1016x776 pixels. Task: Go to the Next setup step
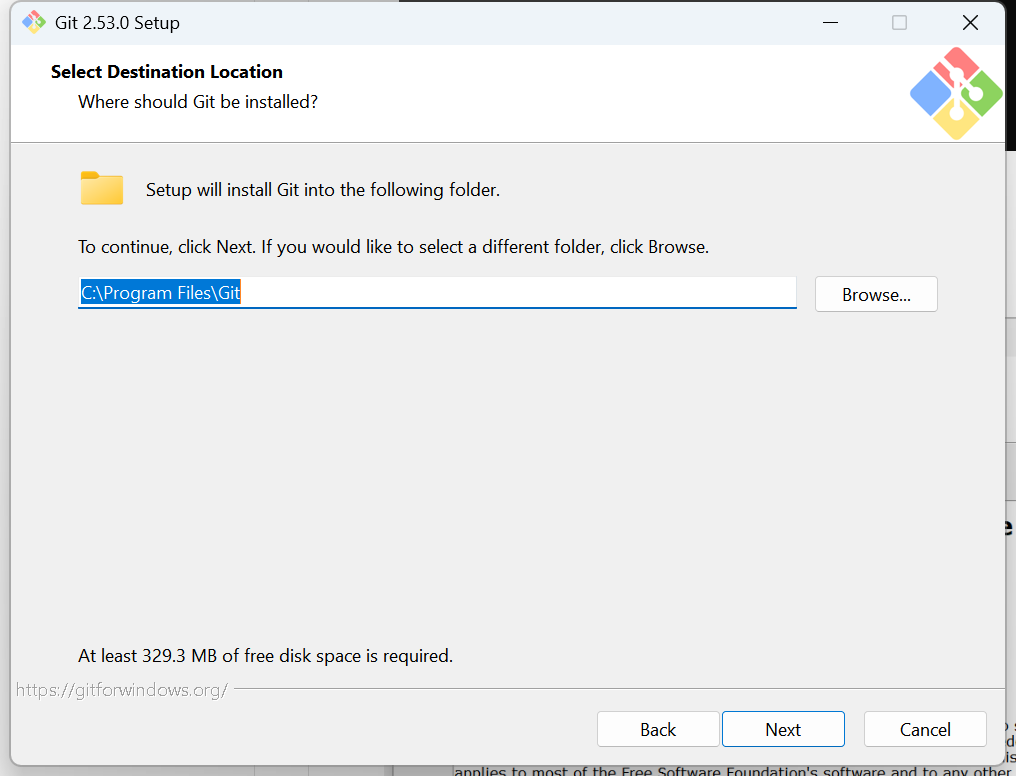[x=783, y=729]
